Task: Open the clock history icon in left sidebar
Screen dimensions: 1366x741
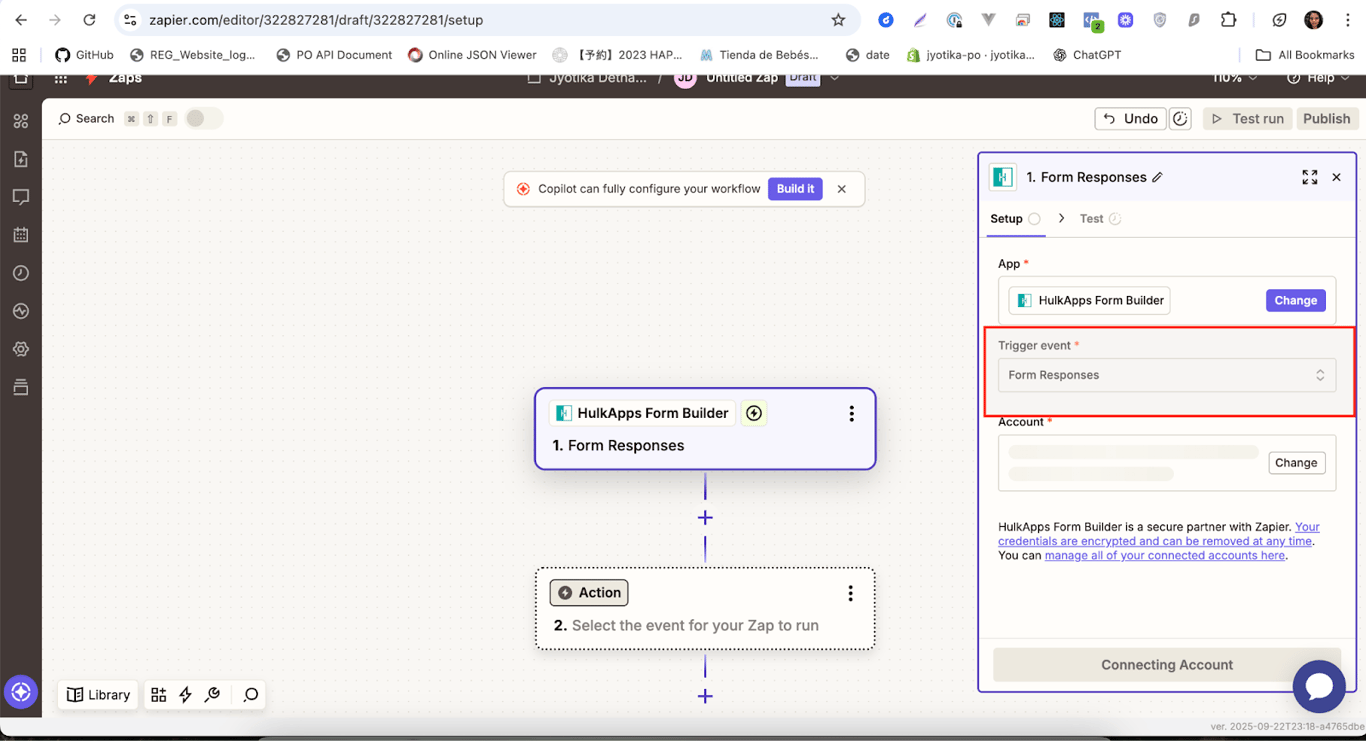Action: (x=21, y=273)
